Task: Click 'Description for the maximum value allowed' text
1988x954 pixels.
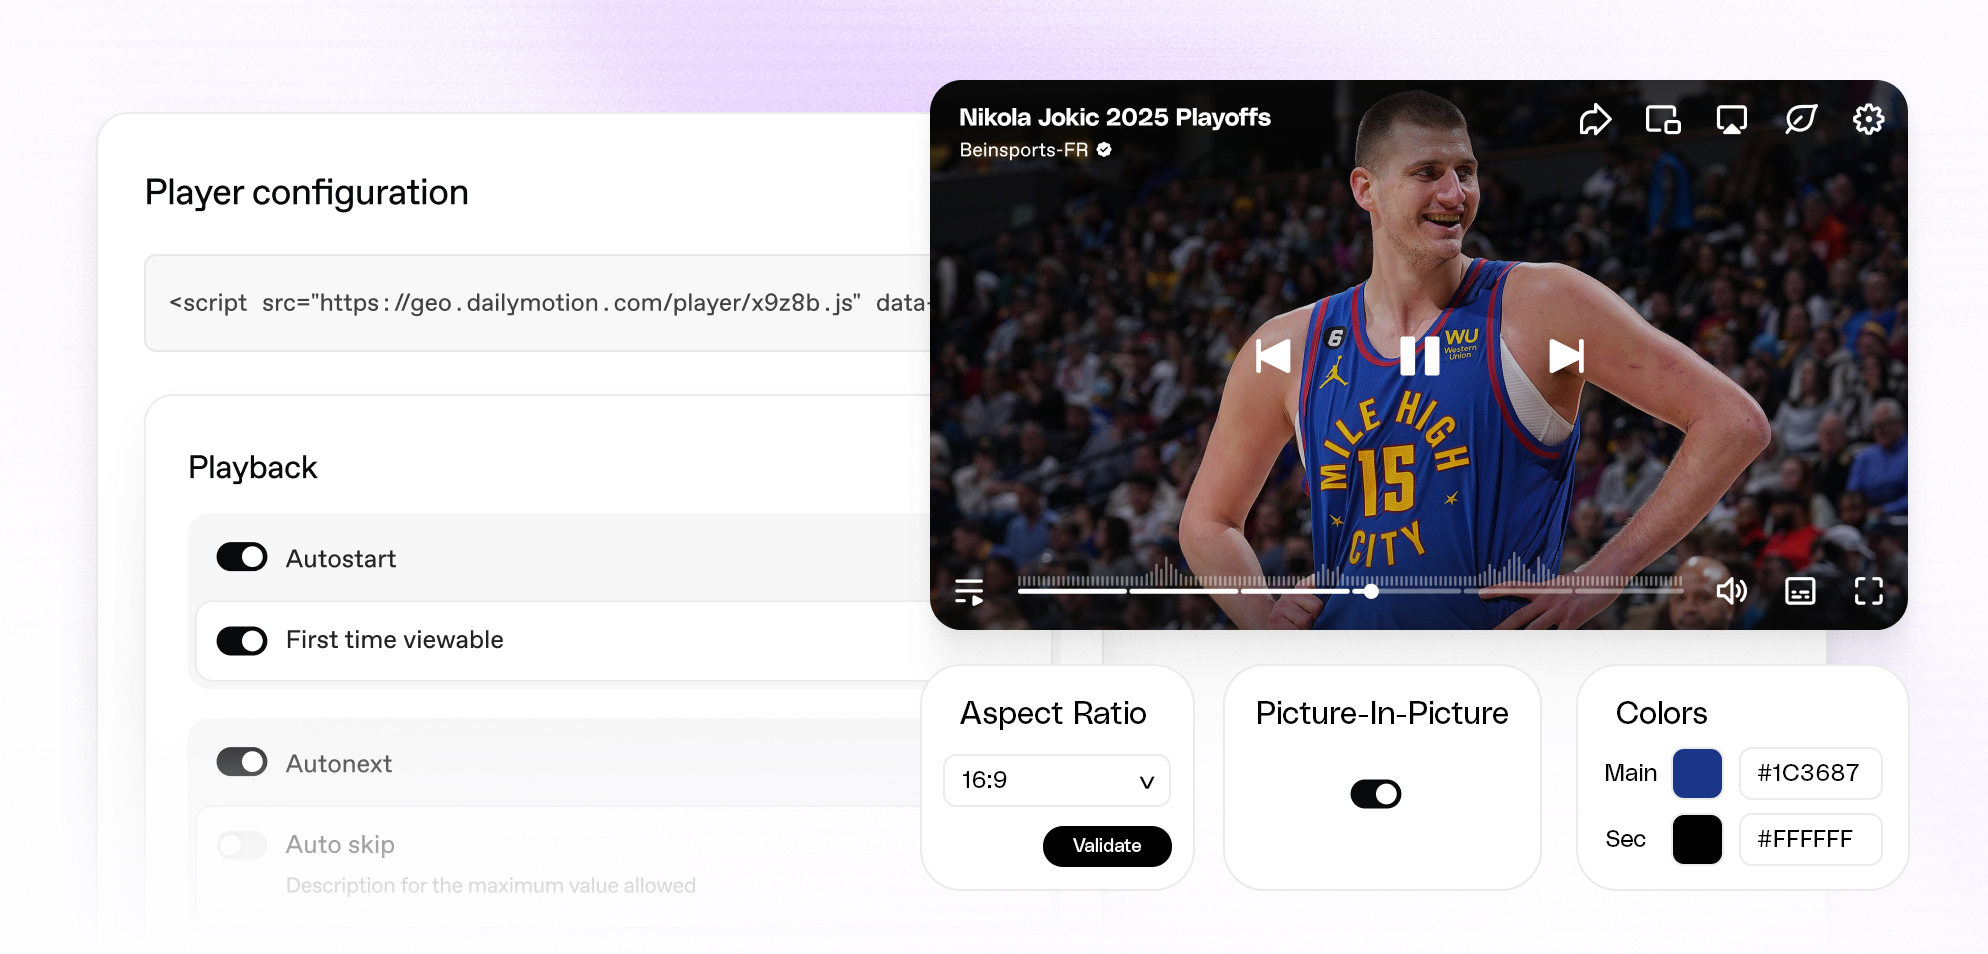Action: pyautogui.click(x=491, y=886)
